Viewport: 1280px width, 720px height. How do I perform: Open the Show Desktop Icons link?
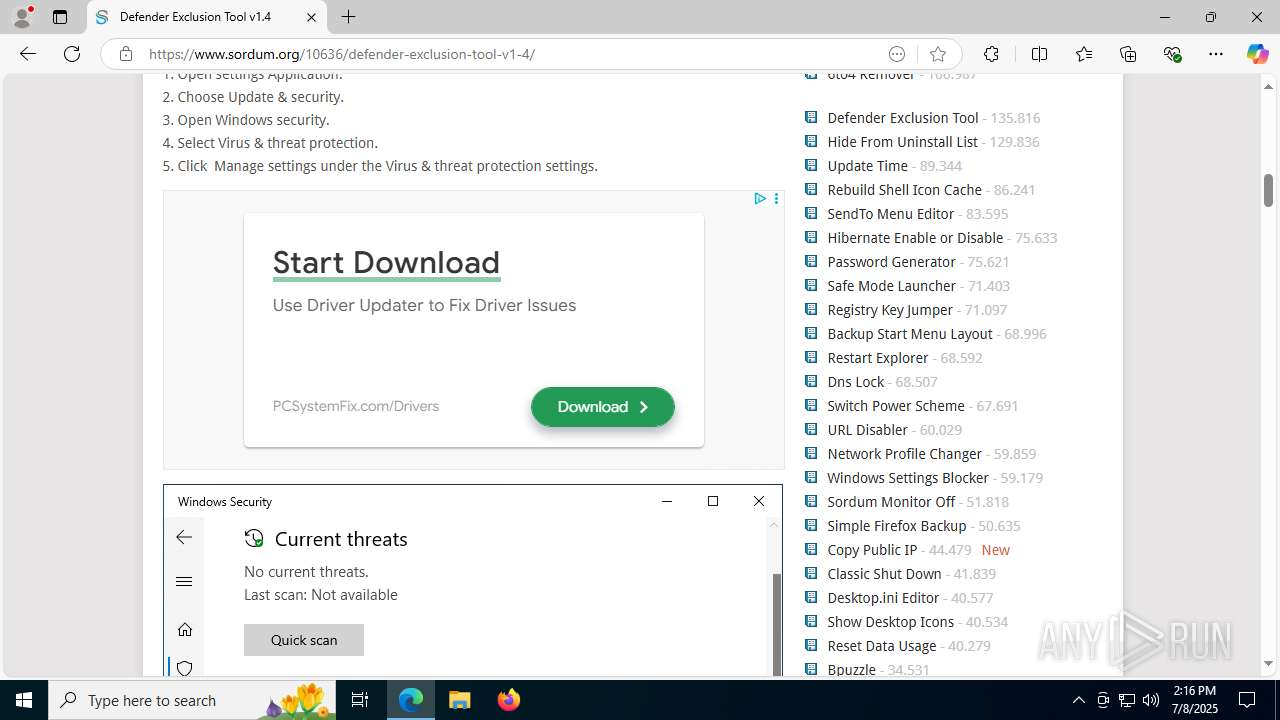tap(890, 622)
